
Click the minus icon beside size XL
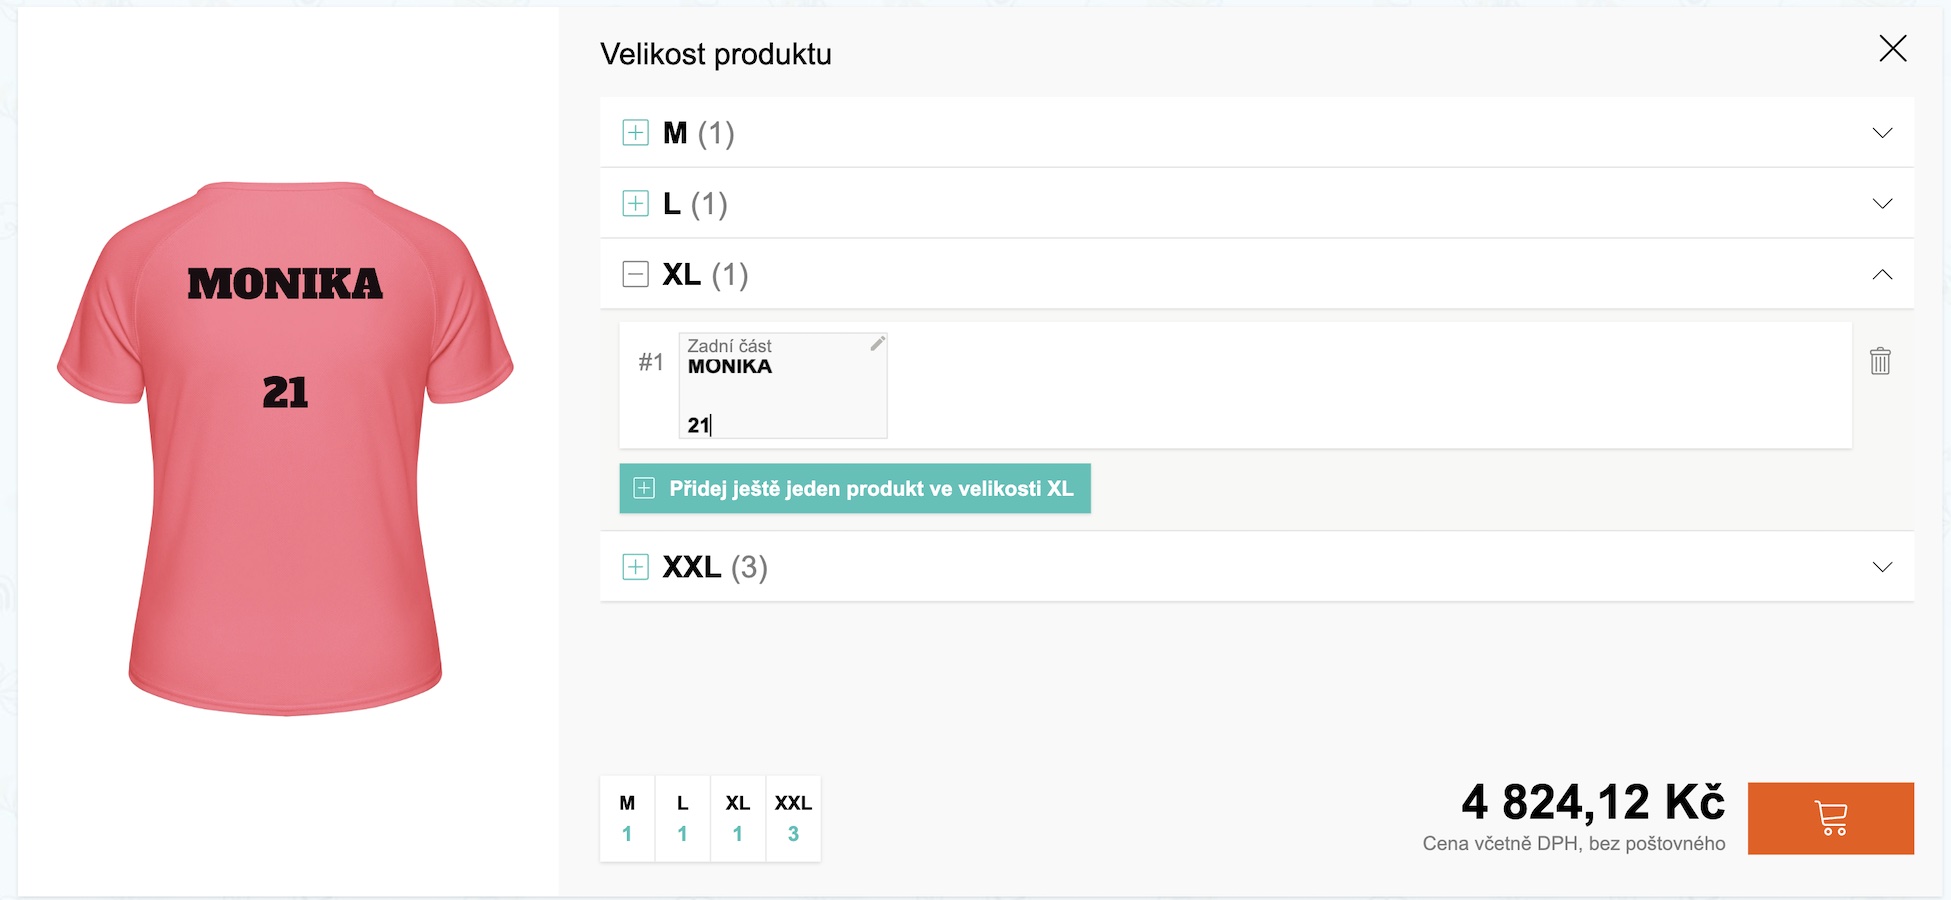635,274
